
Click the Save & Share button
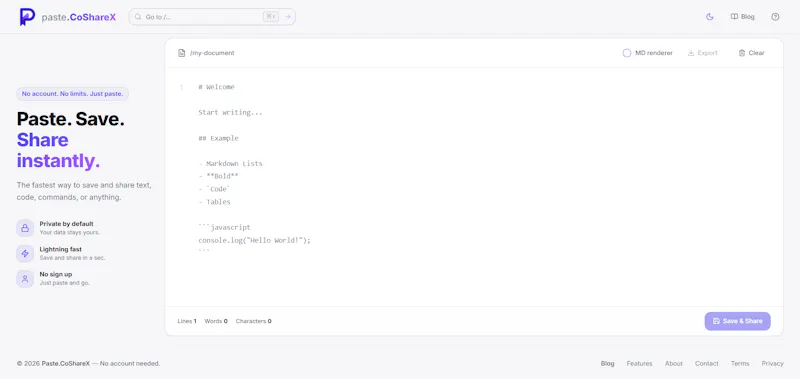737,321
